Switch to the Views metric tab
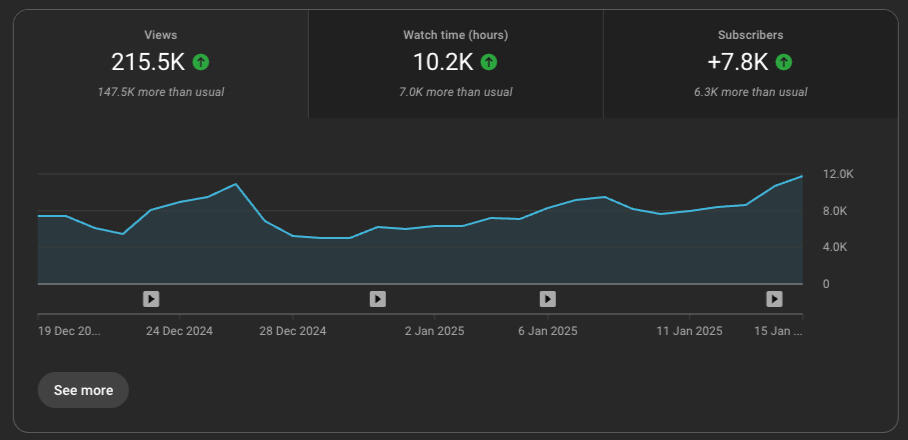The height and width of the screenshot is (440, 908). click(160, 64)
